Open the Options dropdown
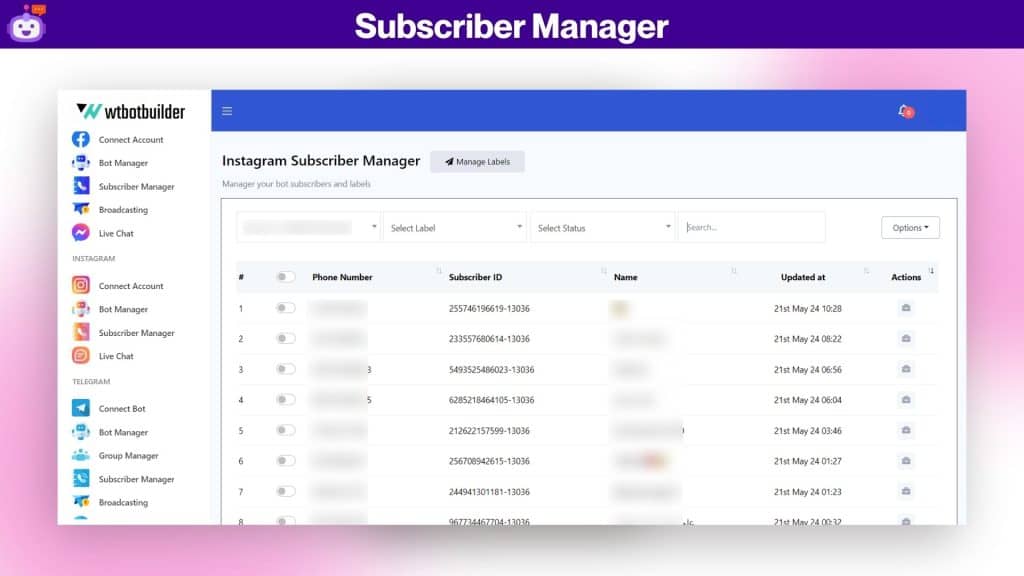 (x=909, y=227)
